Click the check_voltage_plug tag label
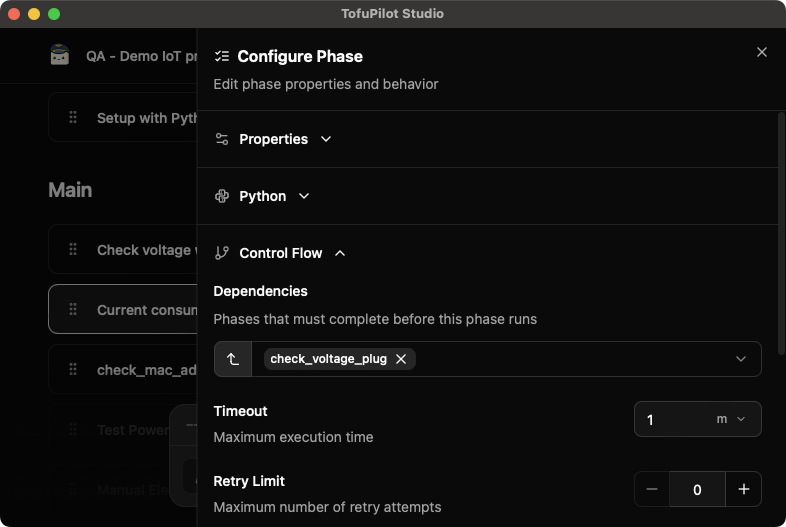 click(328, 359)
